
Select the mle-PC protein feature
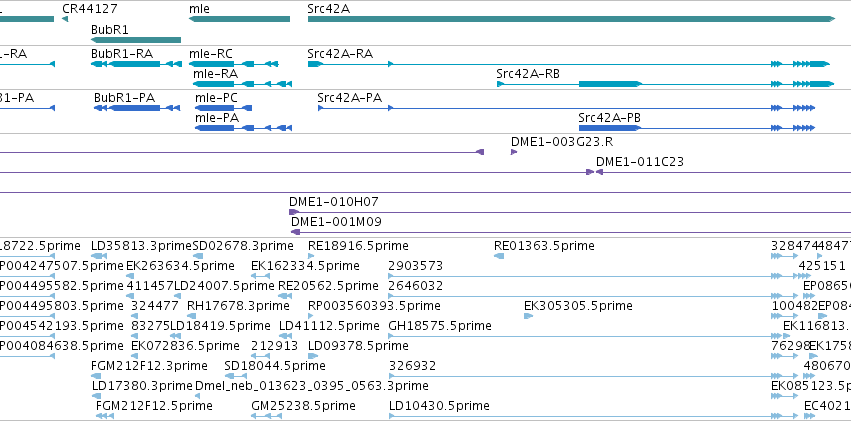(x=223, y=108)
